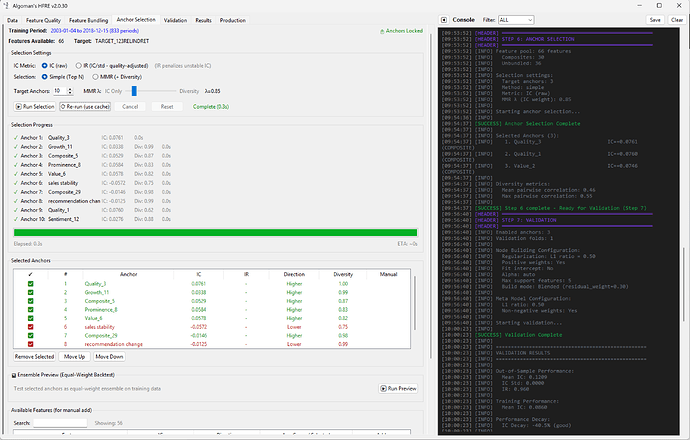Toggle recommendation change anchor checkbox
The height and width of the screenshot is (440, 690).
[30, 344]
